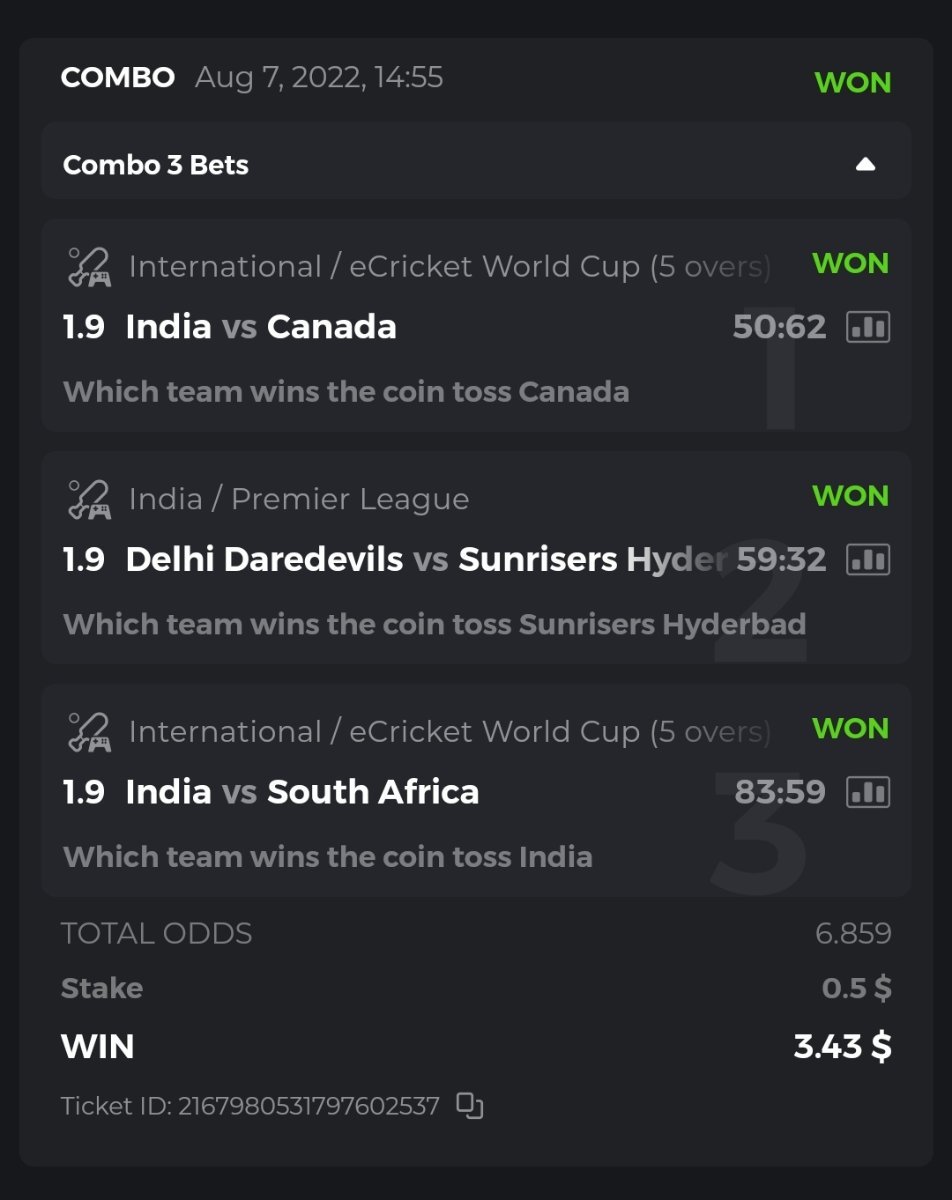Collapse the Combo 3 Bets arrow

865,164
